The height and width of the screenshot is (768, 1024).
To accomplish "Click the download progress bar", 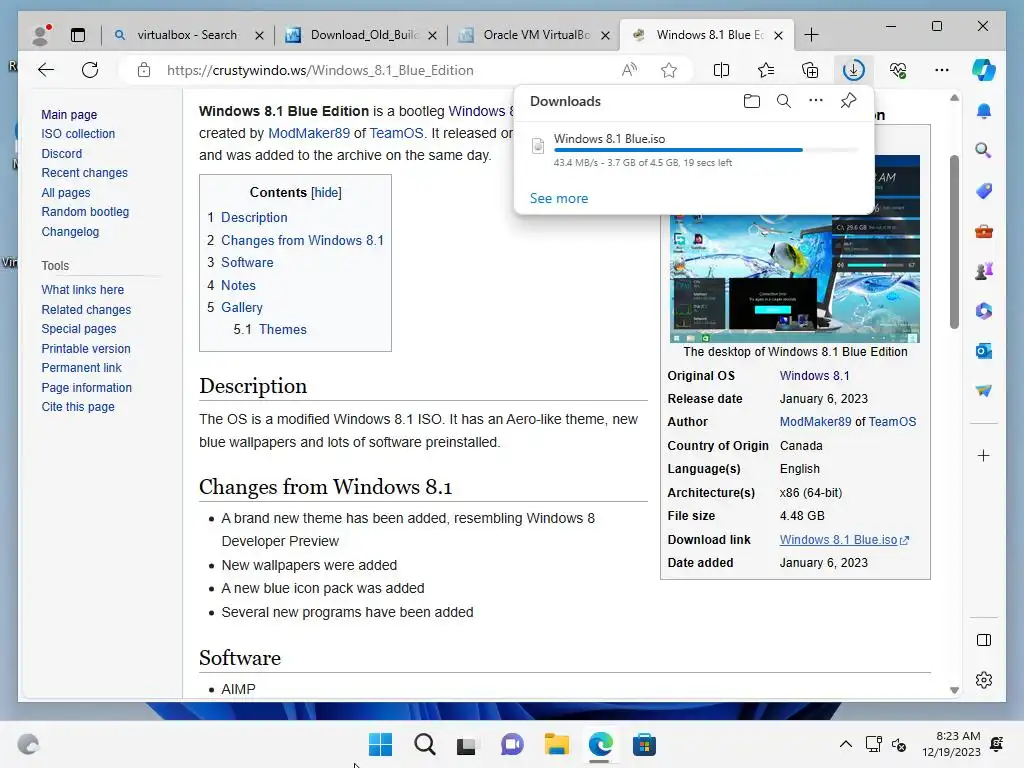I will click(x=705, y=150).
